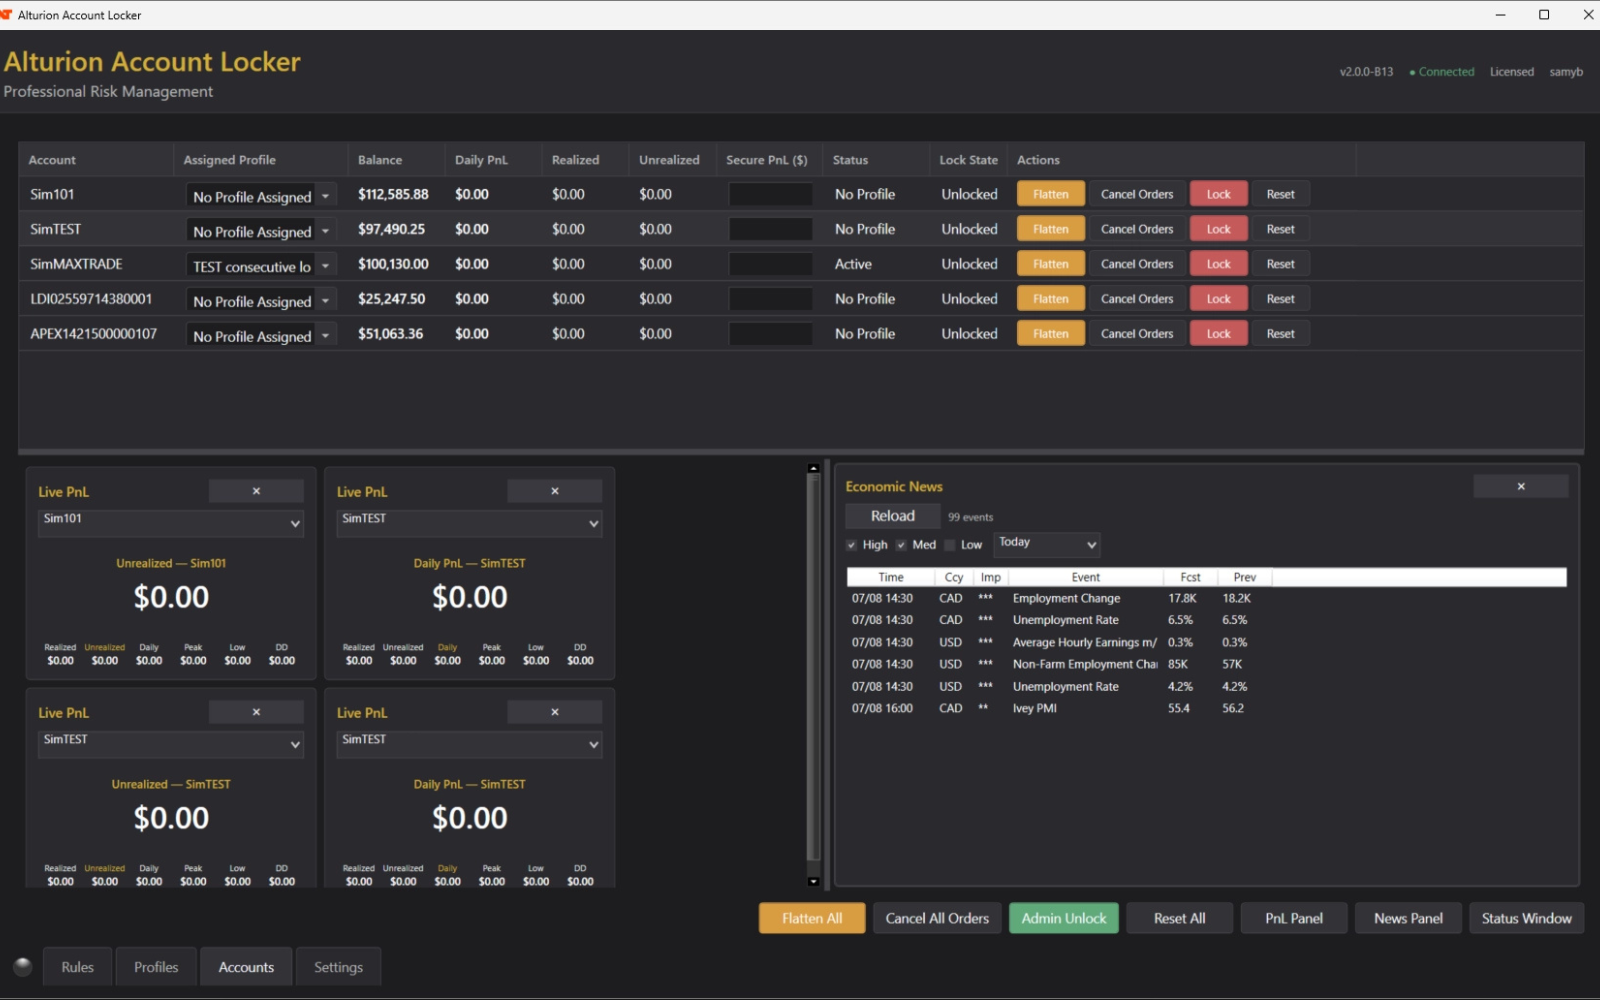Viewport: 1600px width, 1000px height.
Task: Lock the APEX1421500000107 account
Action: click(x=1218, y=334)
